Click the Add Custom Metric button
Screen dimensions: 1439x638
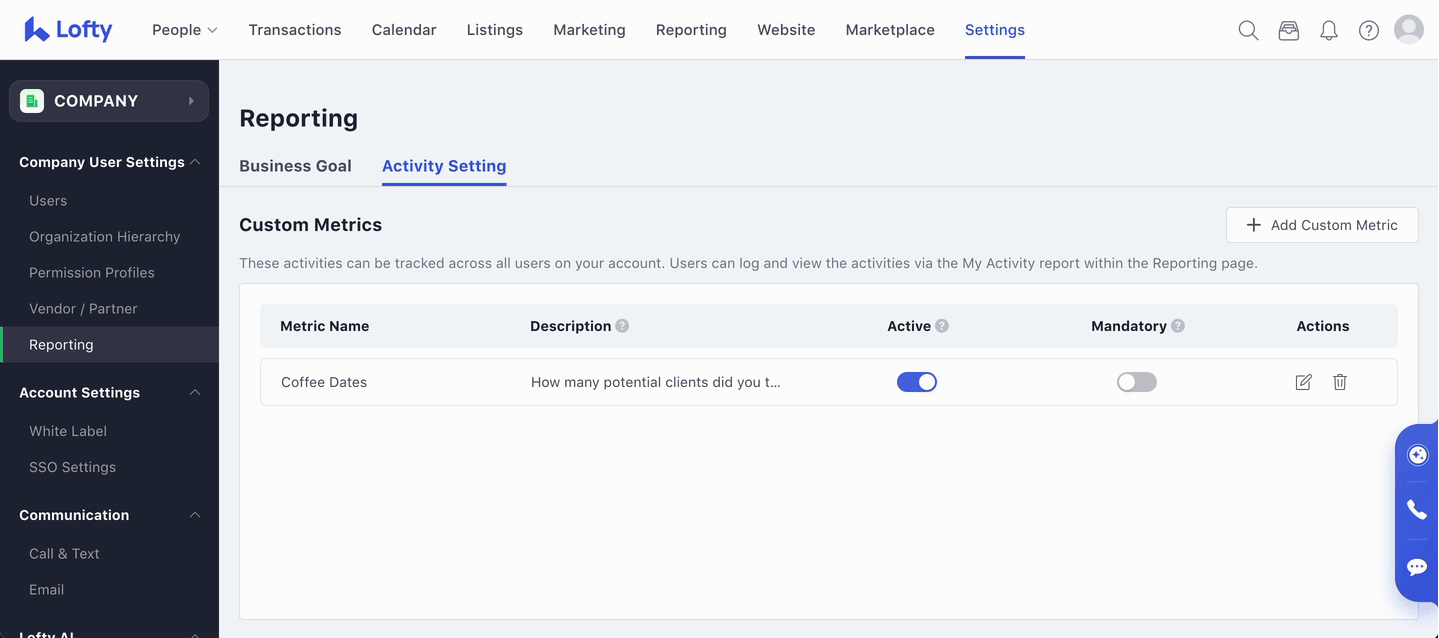click(x=1322, y=225)
